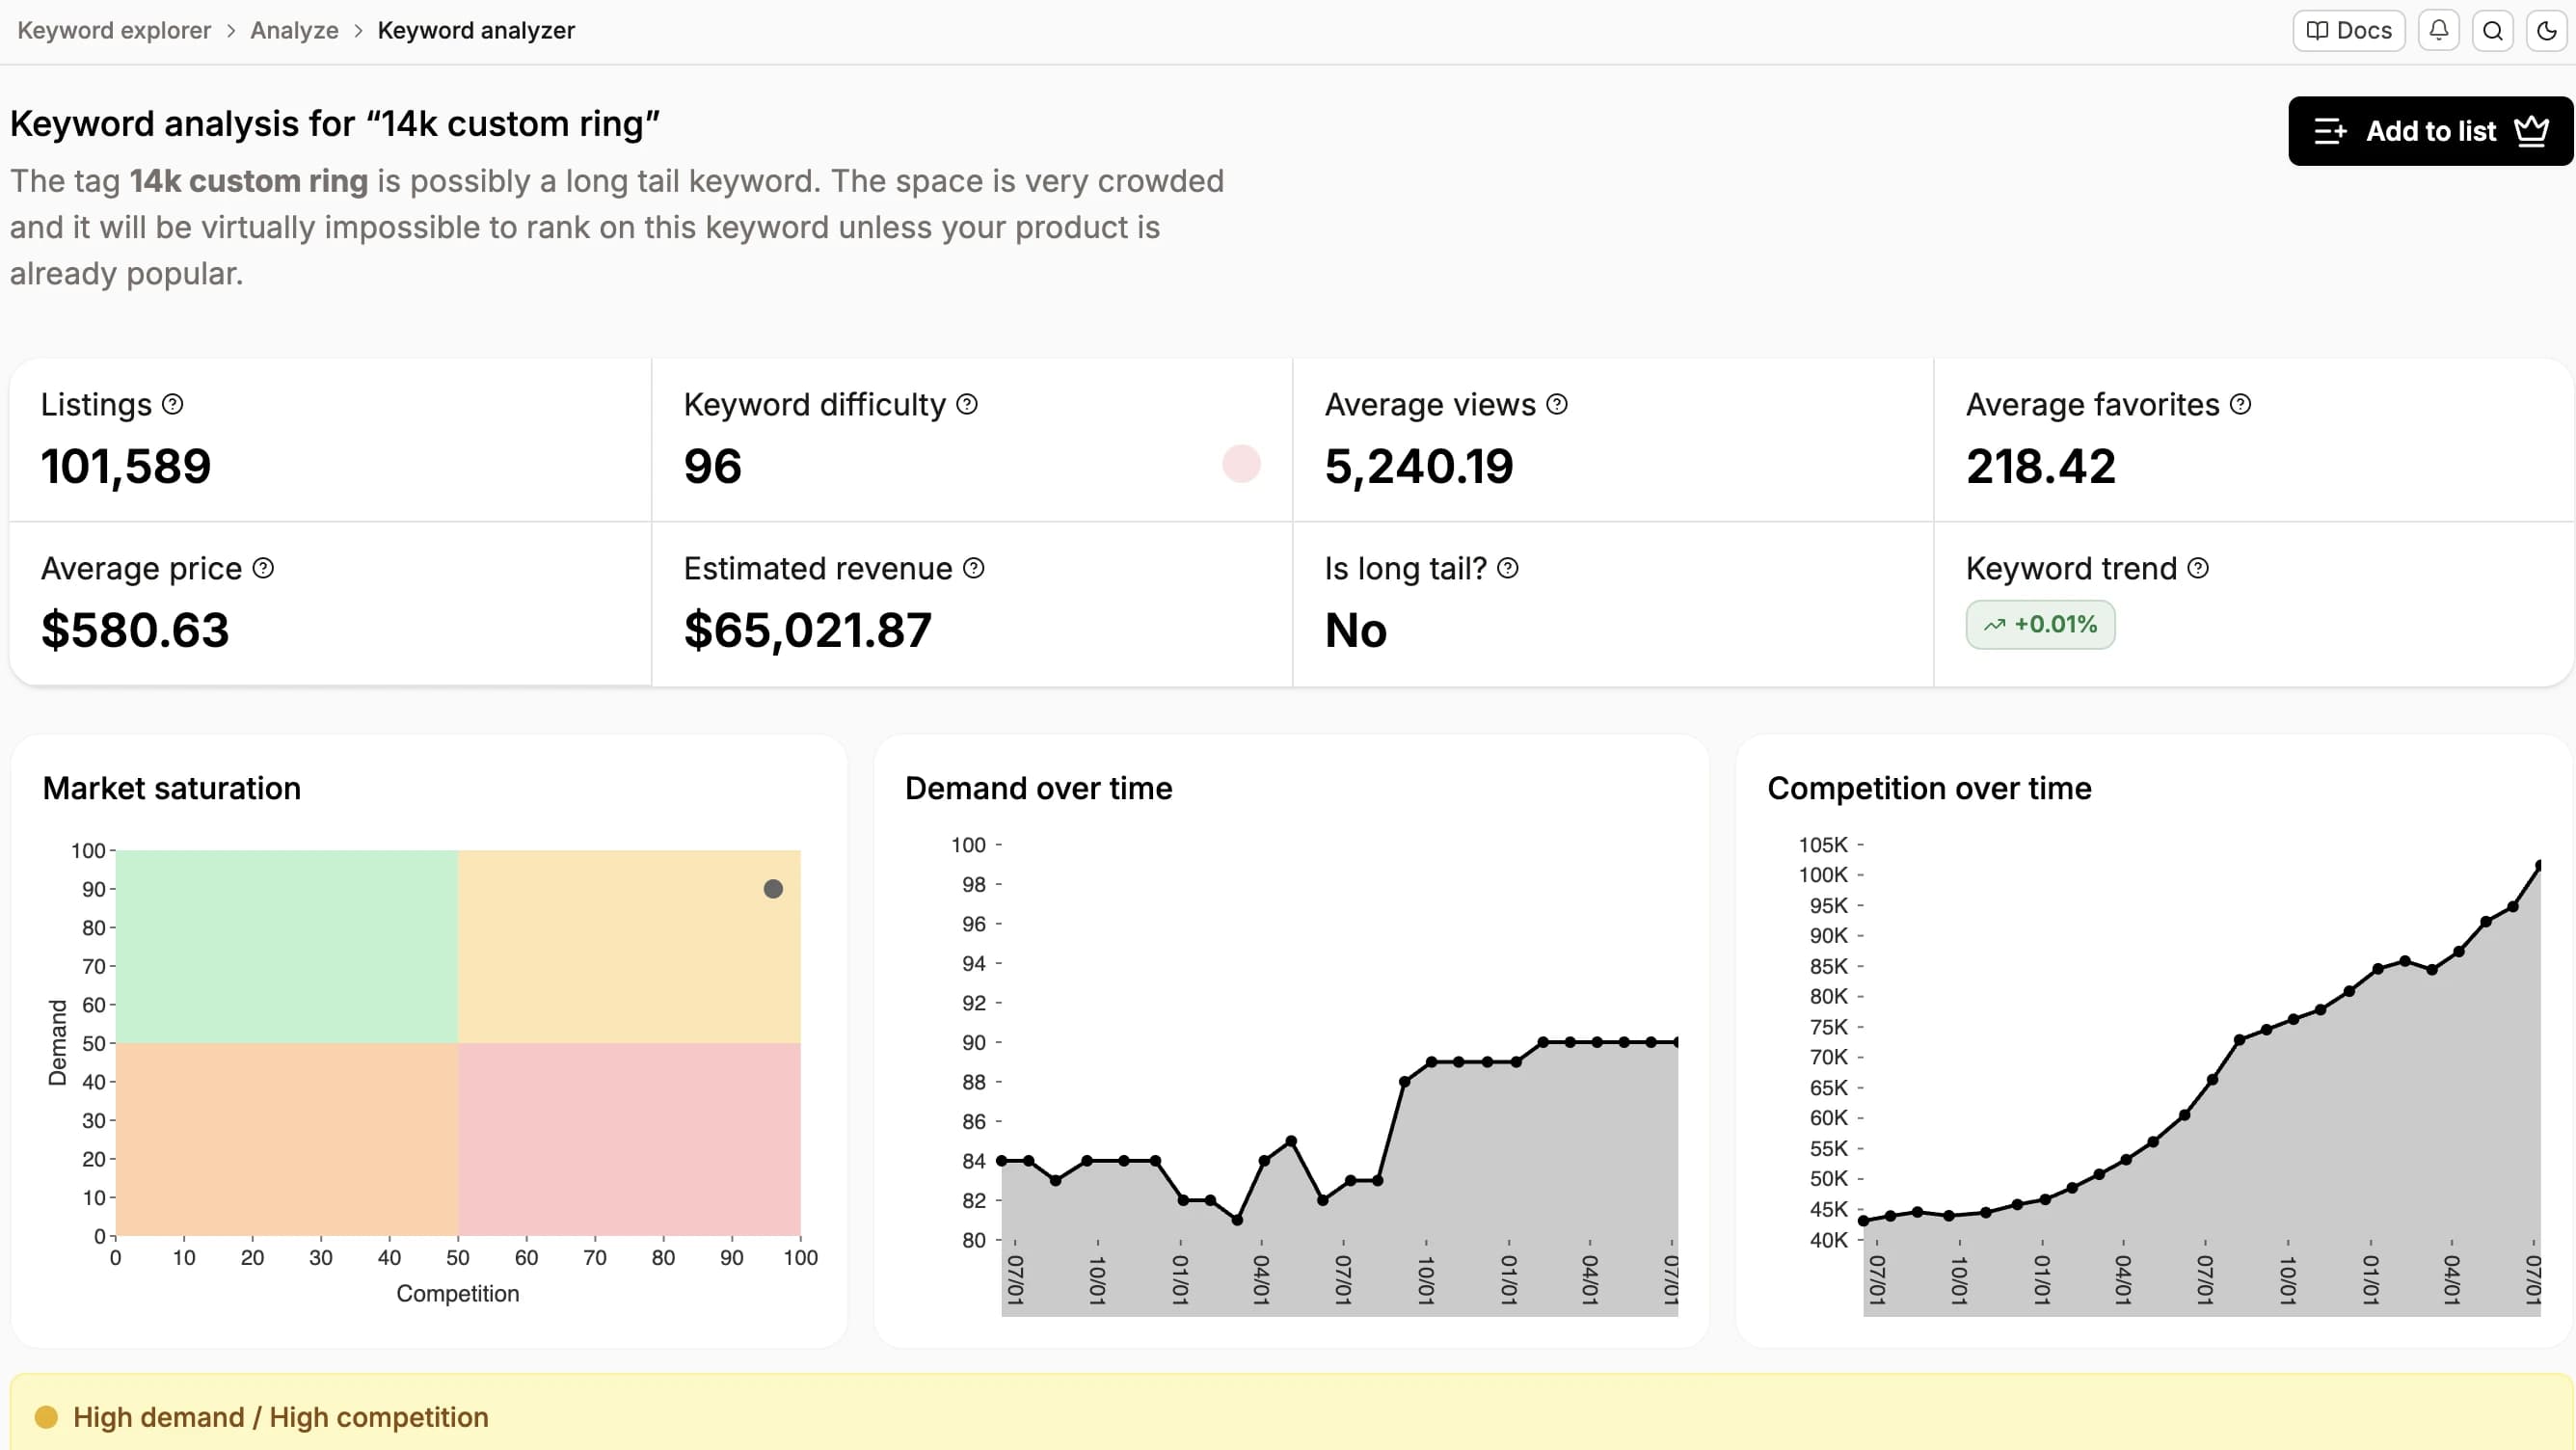
Task: Open the notifications bell icon
Action: tap(2439, 30)
